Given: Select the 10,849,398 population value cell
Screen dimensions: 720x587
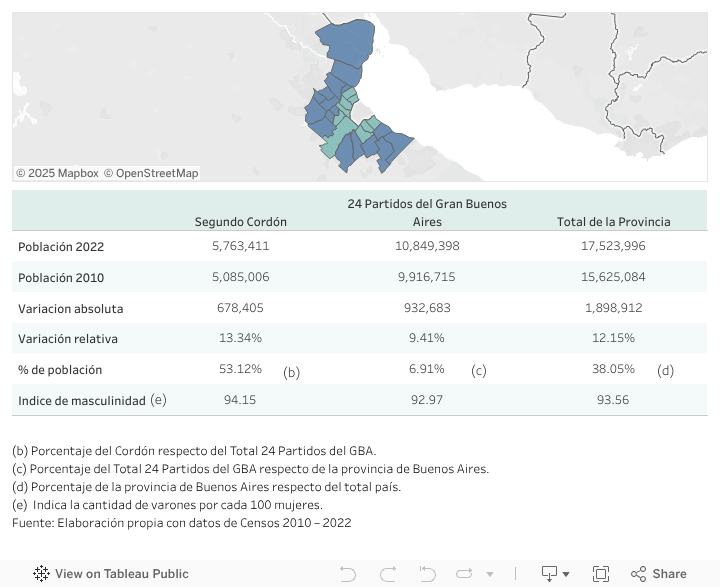Looking at the screenshot, I should coord(427,246).
